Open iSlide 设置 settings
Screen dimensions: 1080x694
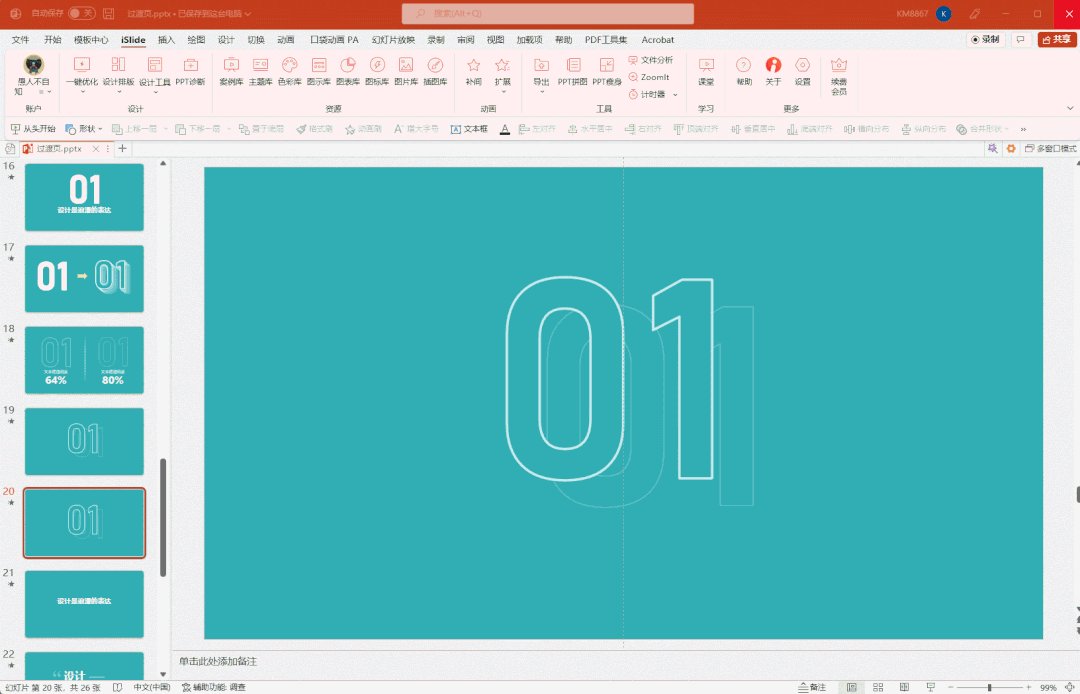pyautogui.click(x=802, y=70)
